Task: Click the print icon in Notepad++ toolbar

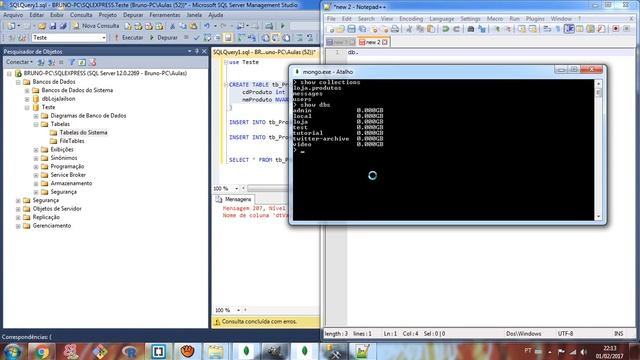Action: [395, 29]
